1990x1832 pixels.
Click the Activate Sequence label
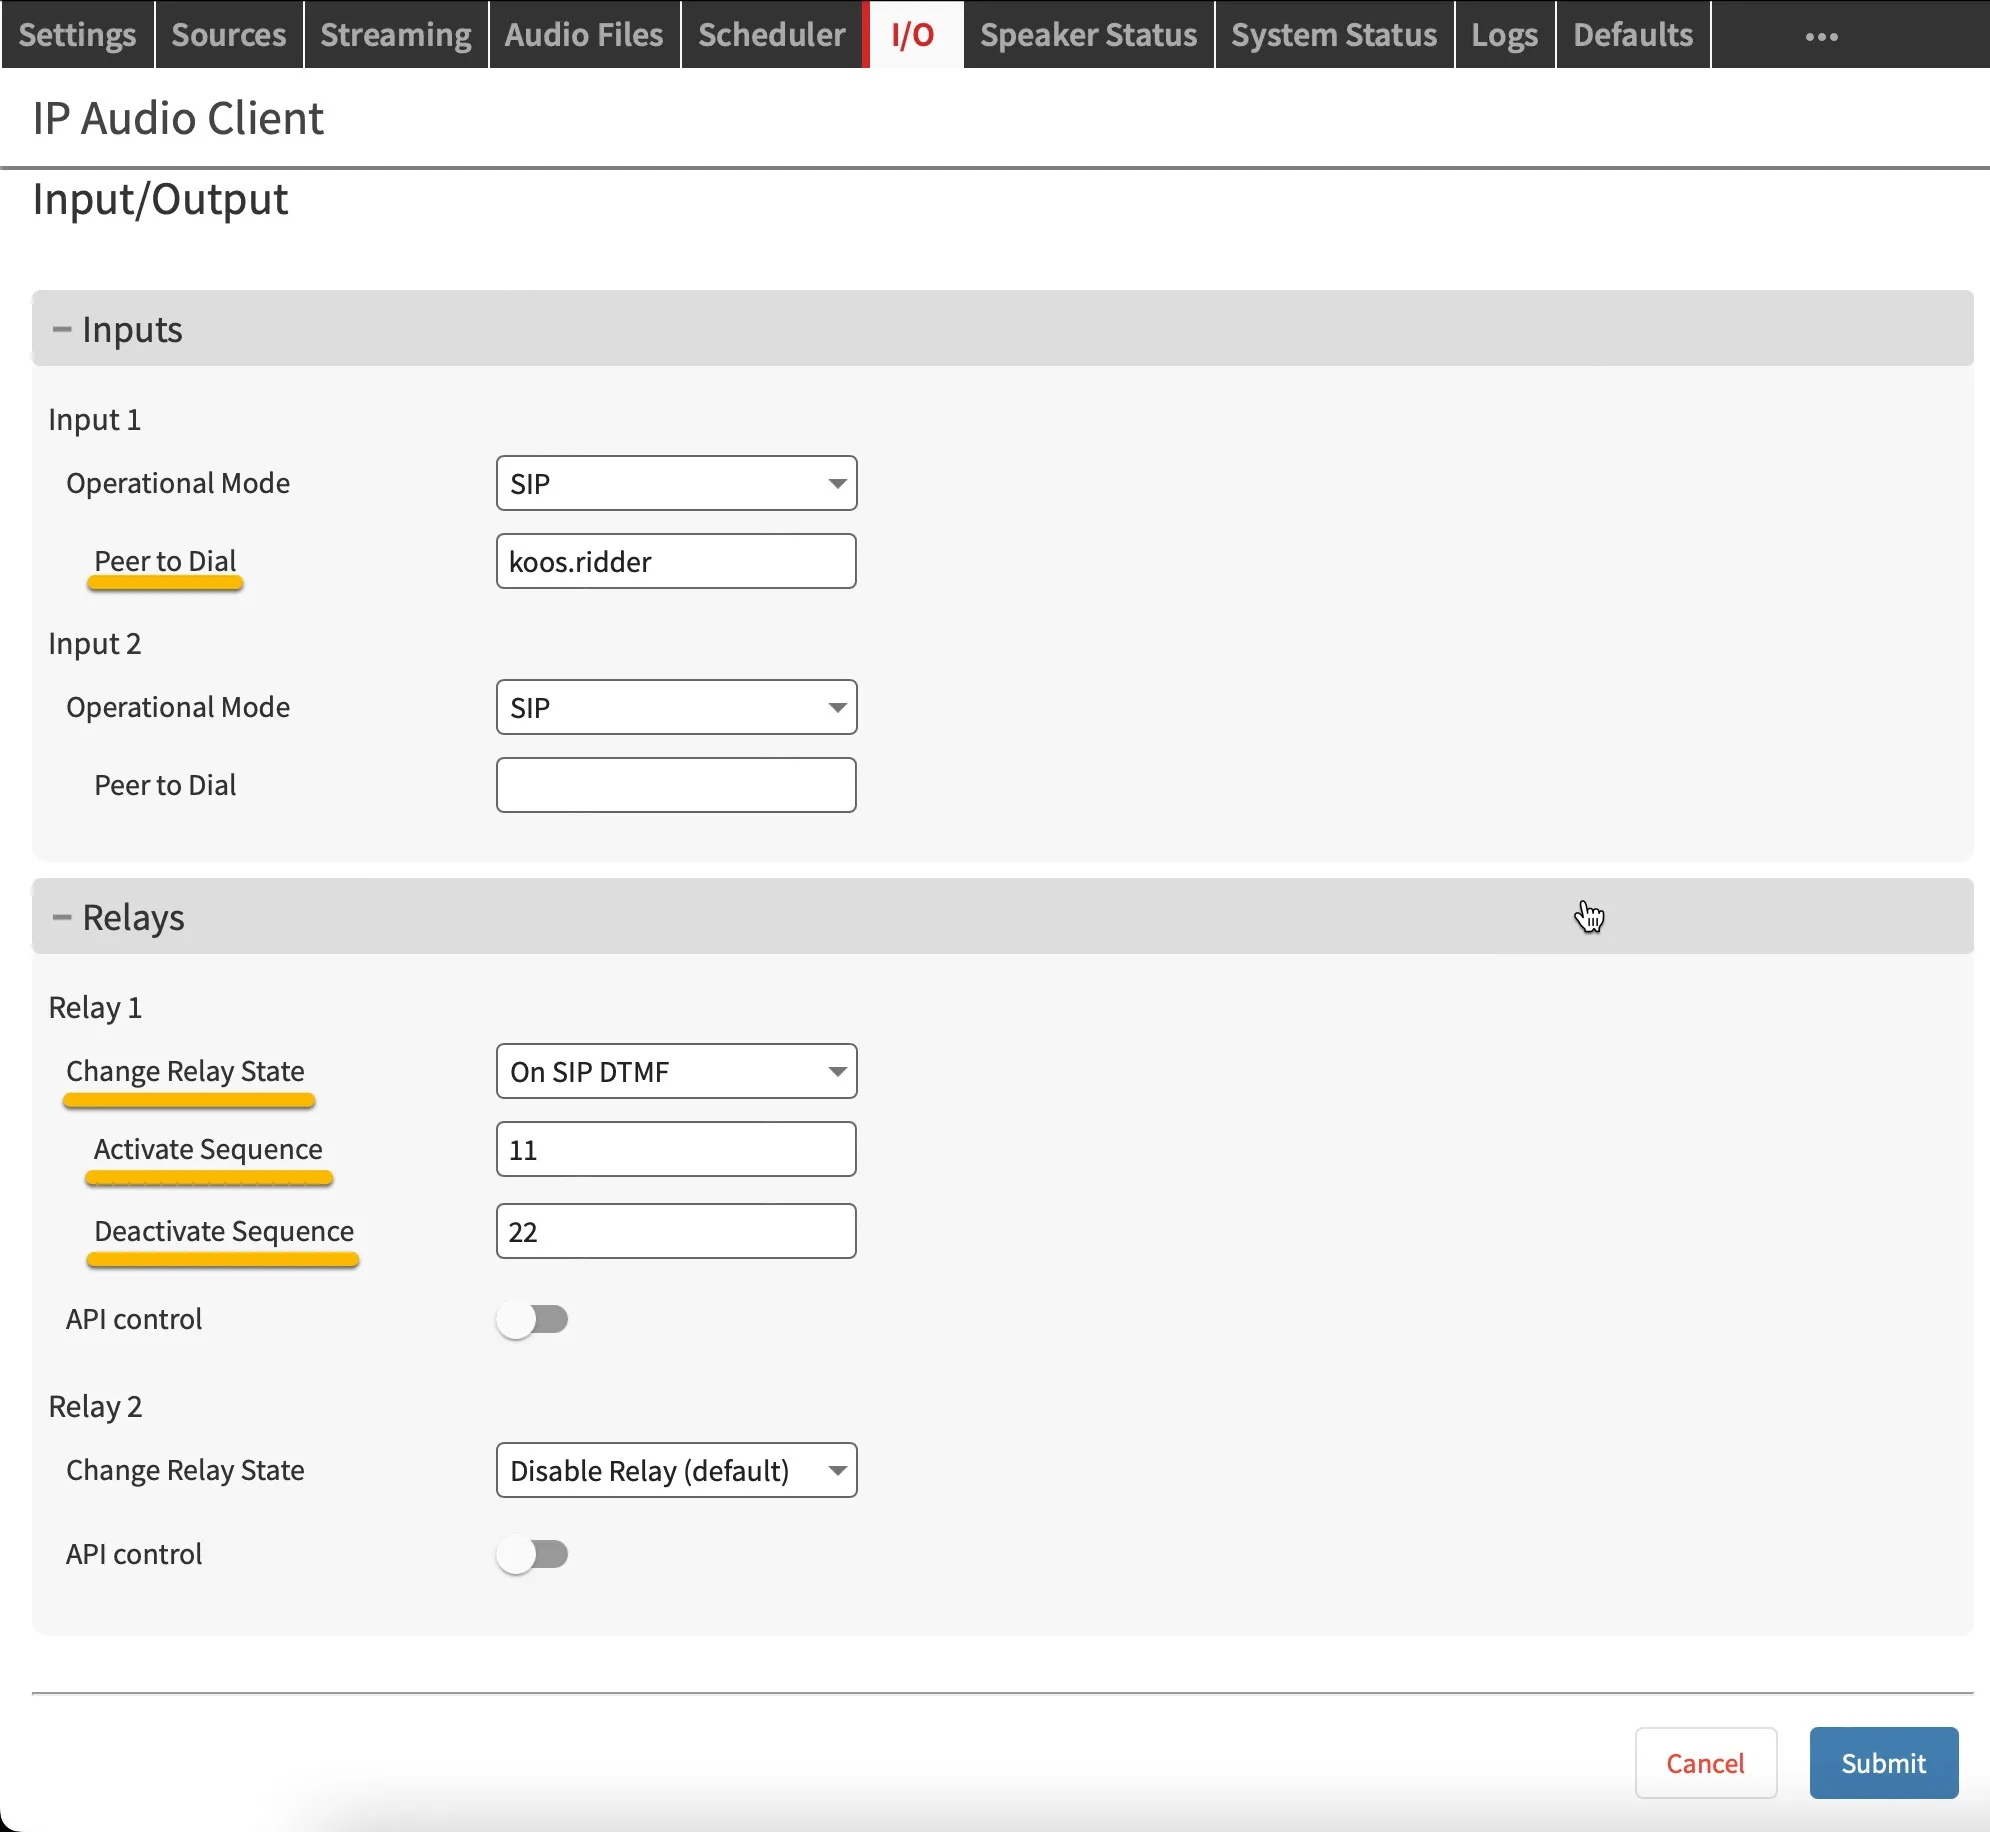tap(208, 1149)
